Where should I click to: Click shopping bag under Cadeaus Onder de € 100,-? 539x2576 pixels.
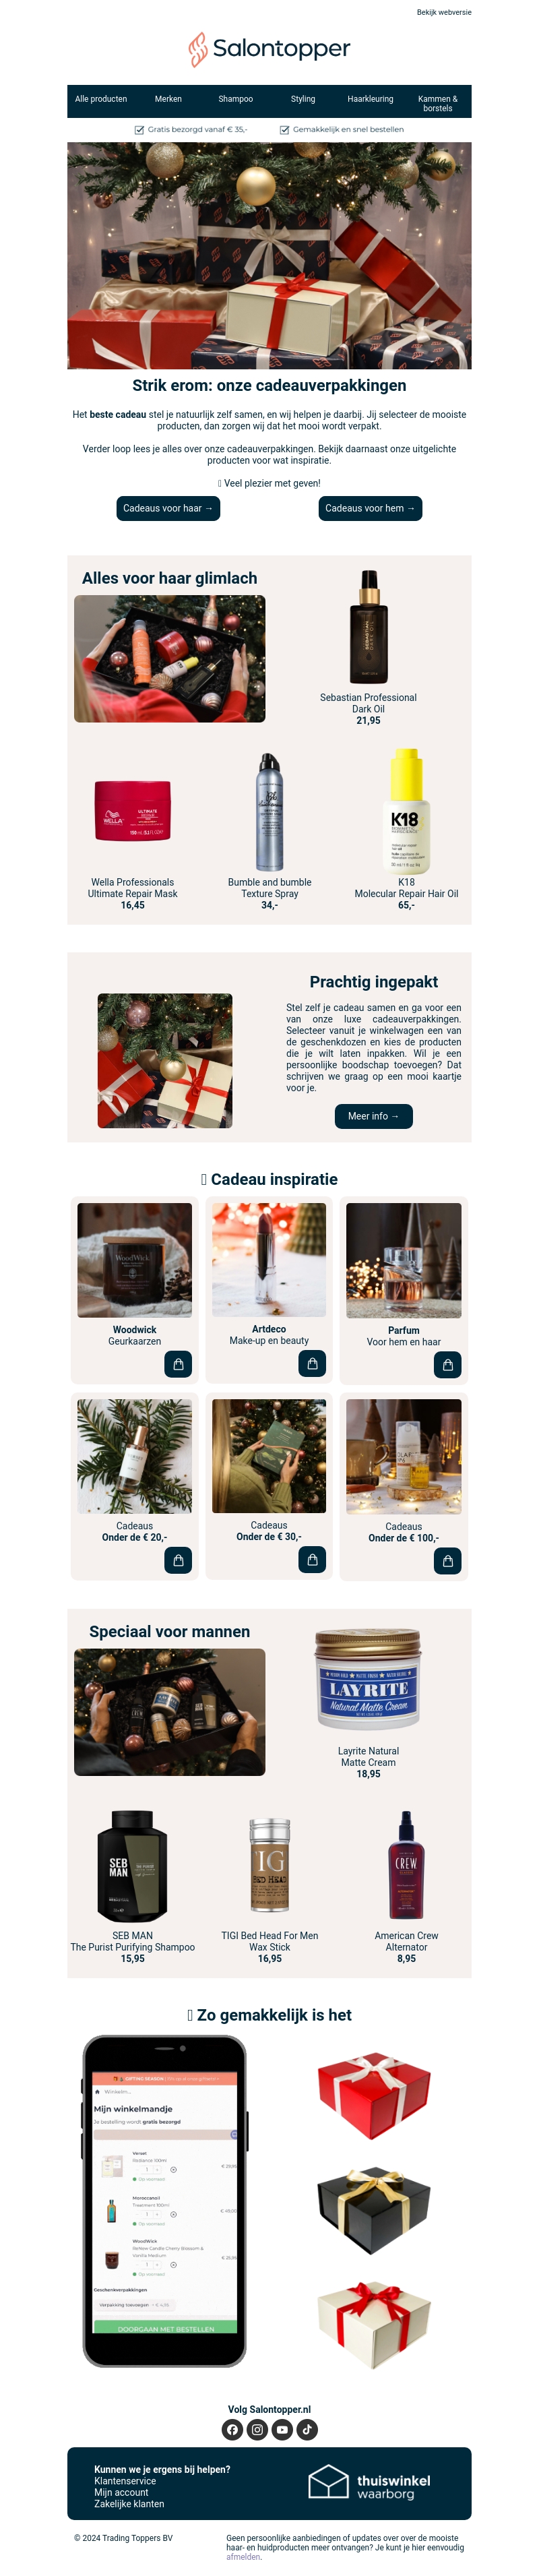tap(447, 1561)
